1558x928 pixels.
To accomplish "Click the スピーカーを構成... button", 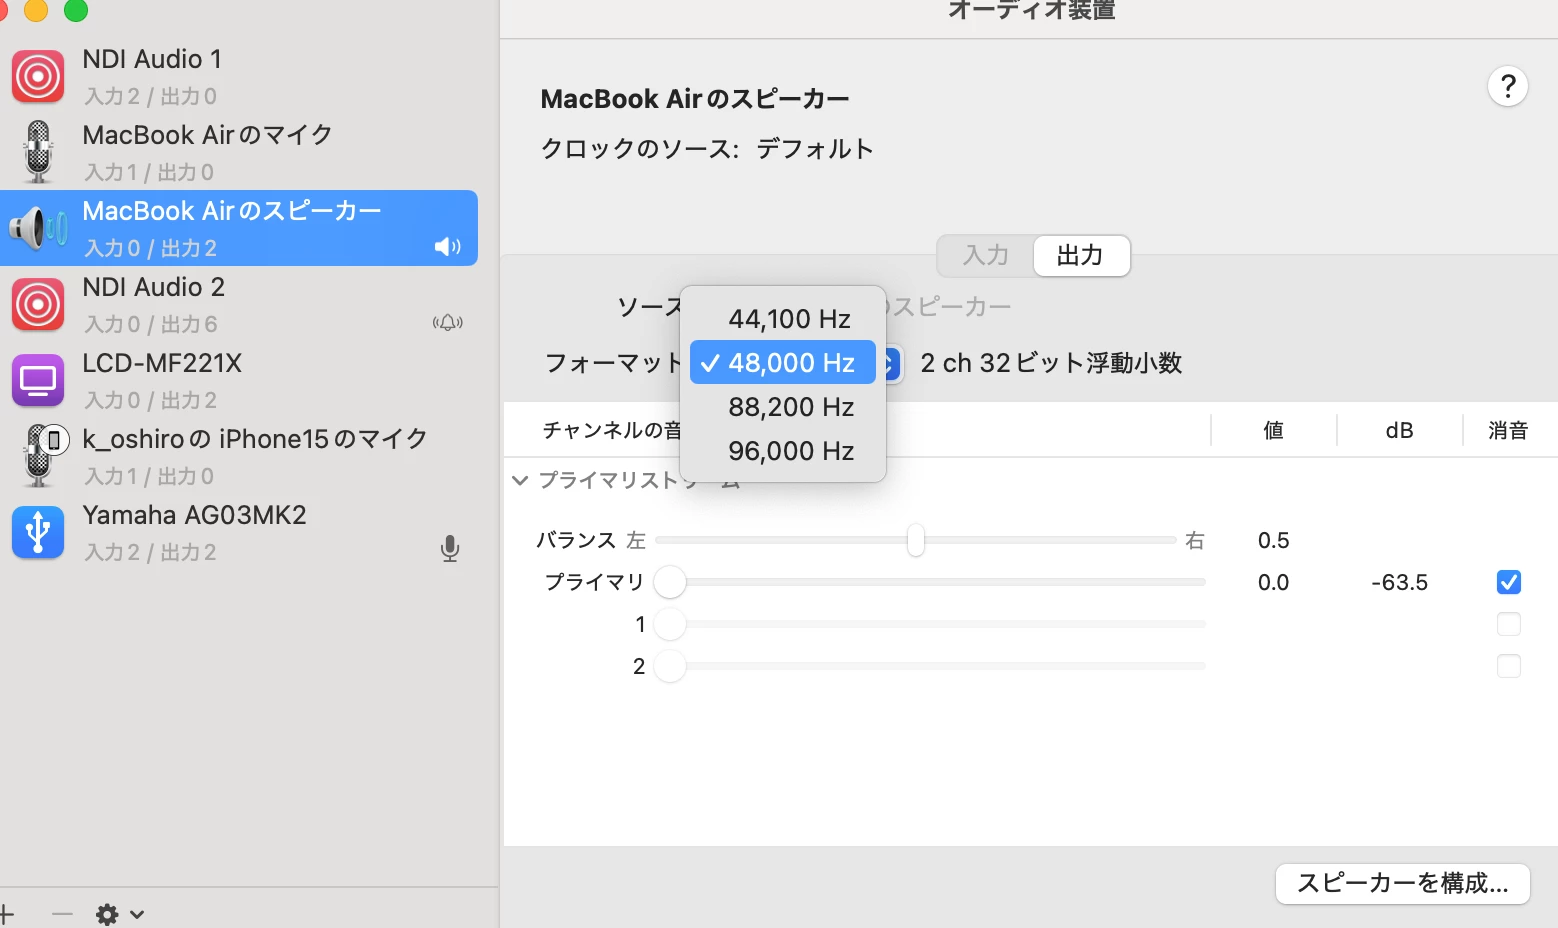I will 1403,883.
